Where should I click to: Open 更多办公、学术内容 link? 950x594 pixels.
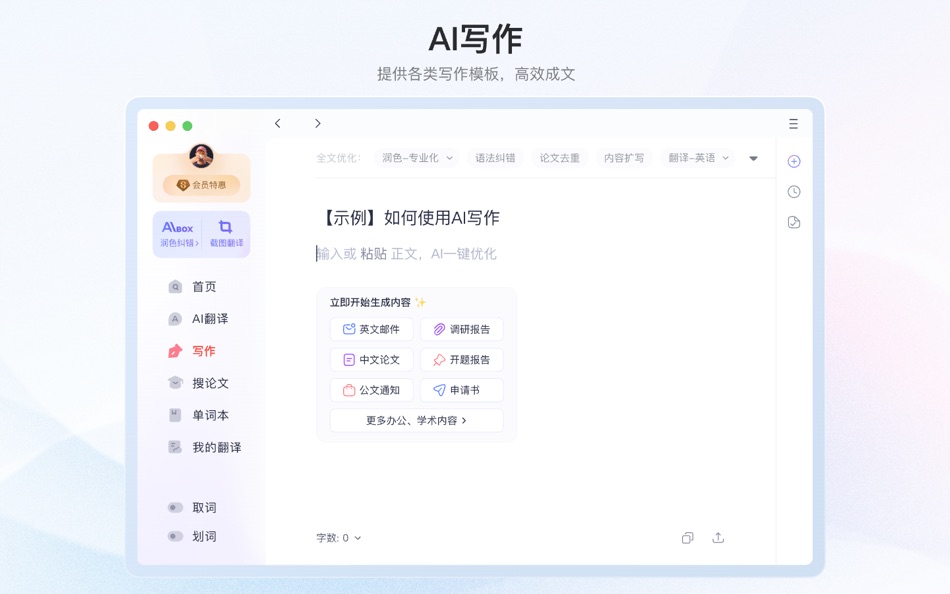pos(417,421)
